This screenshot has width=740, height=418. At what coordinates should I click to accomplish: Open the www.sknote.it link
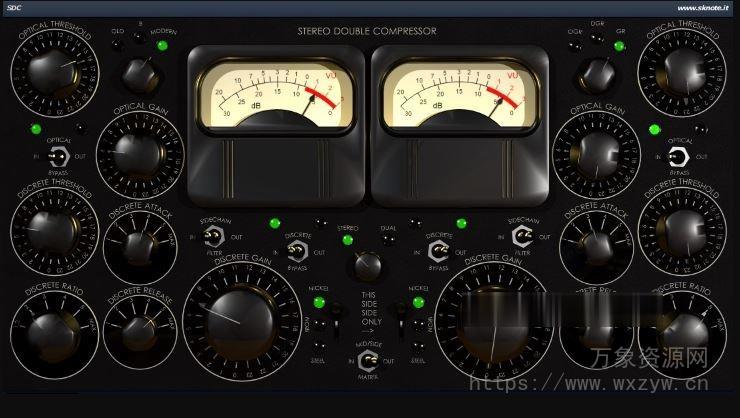[702, 8]
